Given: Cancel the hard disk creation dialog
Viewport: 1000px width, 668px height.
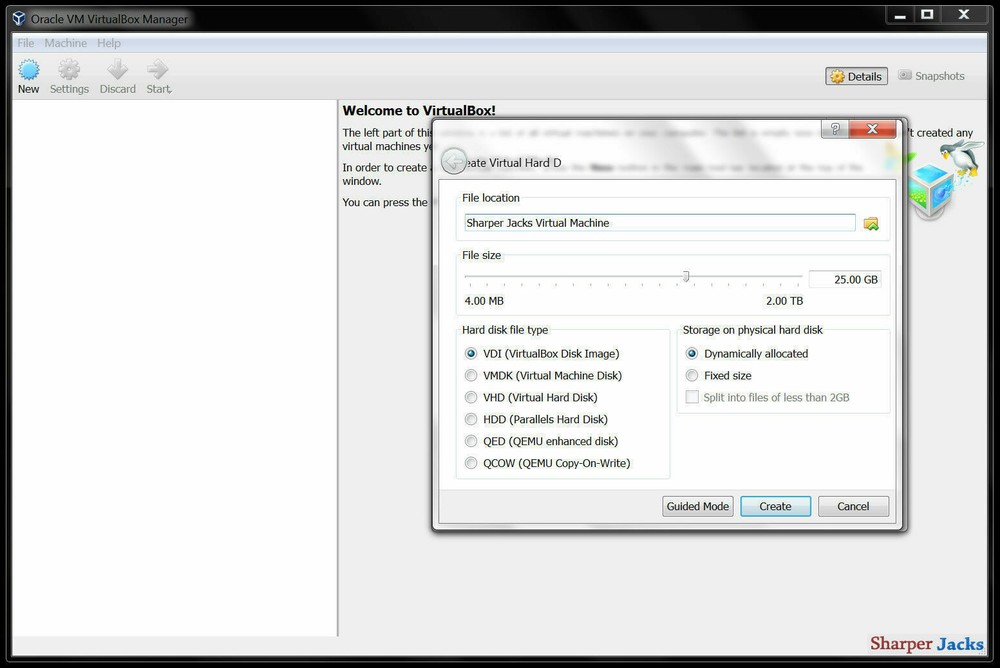Looking at the screenshot, I should pos(853,506).
